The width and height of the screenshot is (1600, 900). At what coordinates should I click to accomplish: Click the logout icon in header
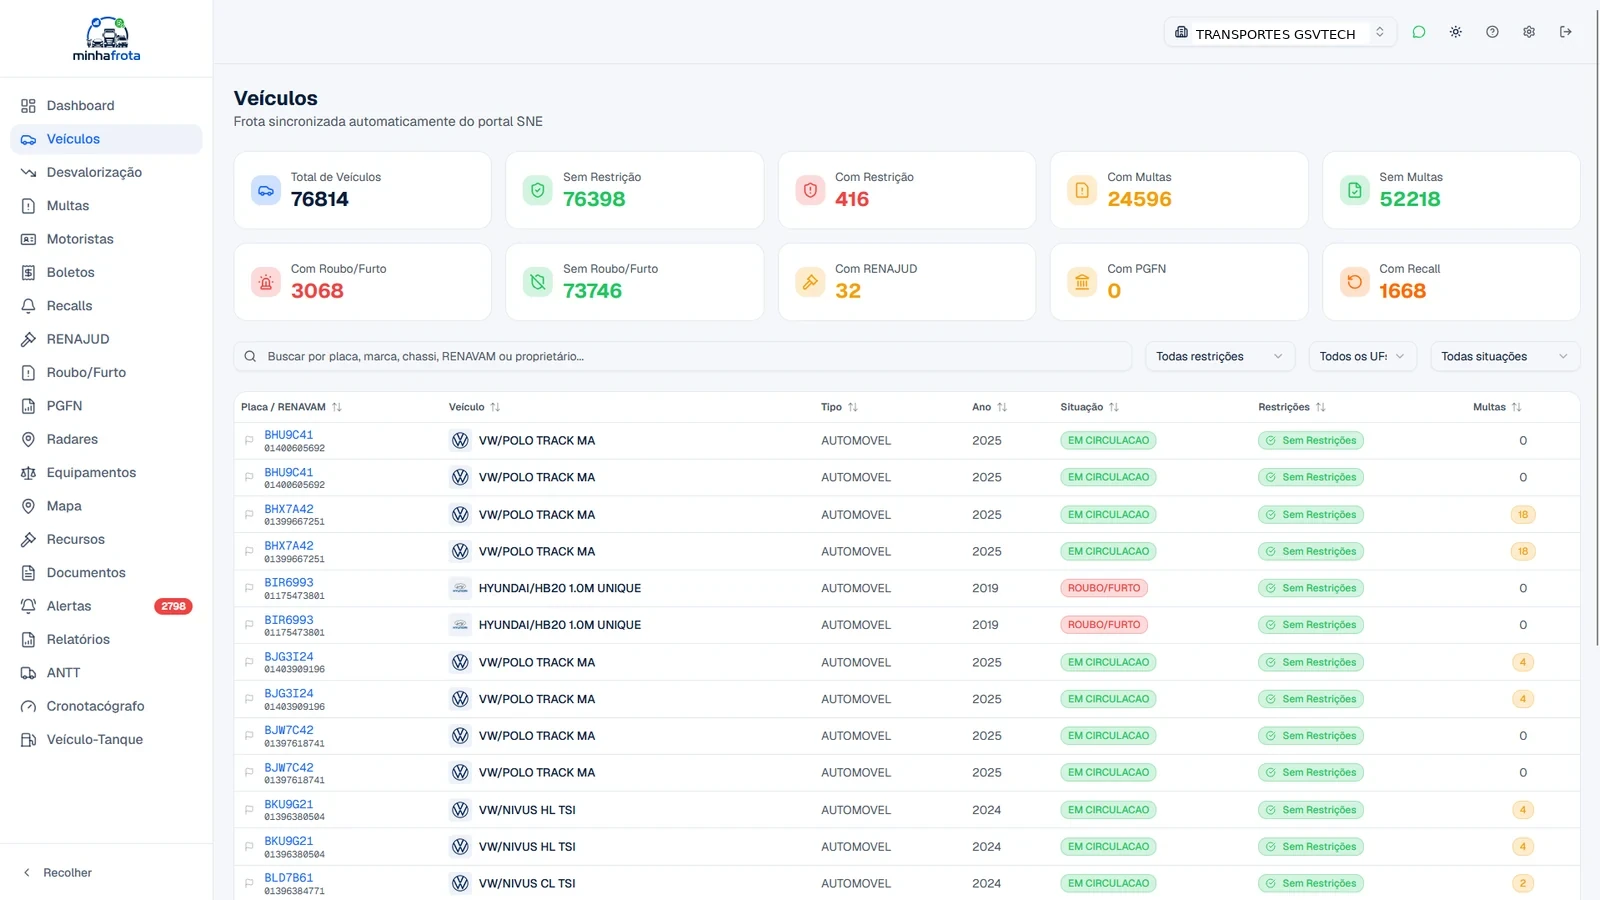pyautogui.click(x=1566, y=32)
